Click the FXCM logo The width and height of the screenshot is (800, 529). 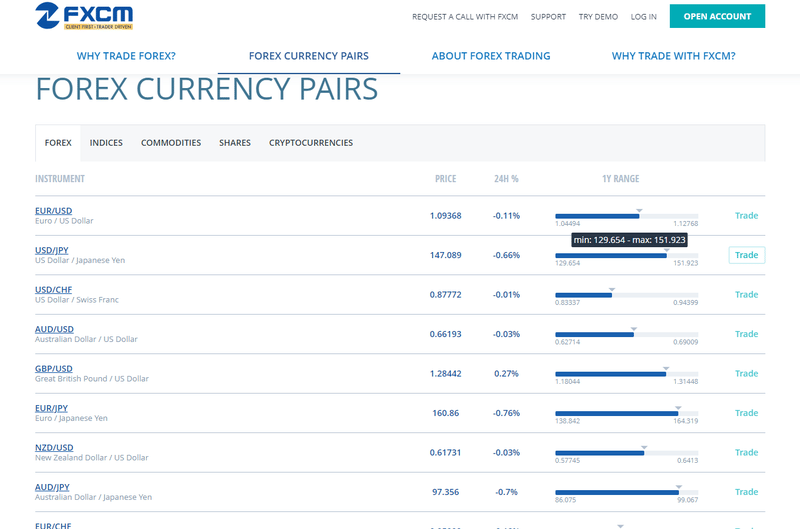click(83, 16)
